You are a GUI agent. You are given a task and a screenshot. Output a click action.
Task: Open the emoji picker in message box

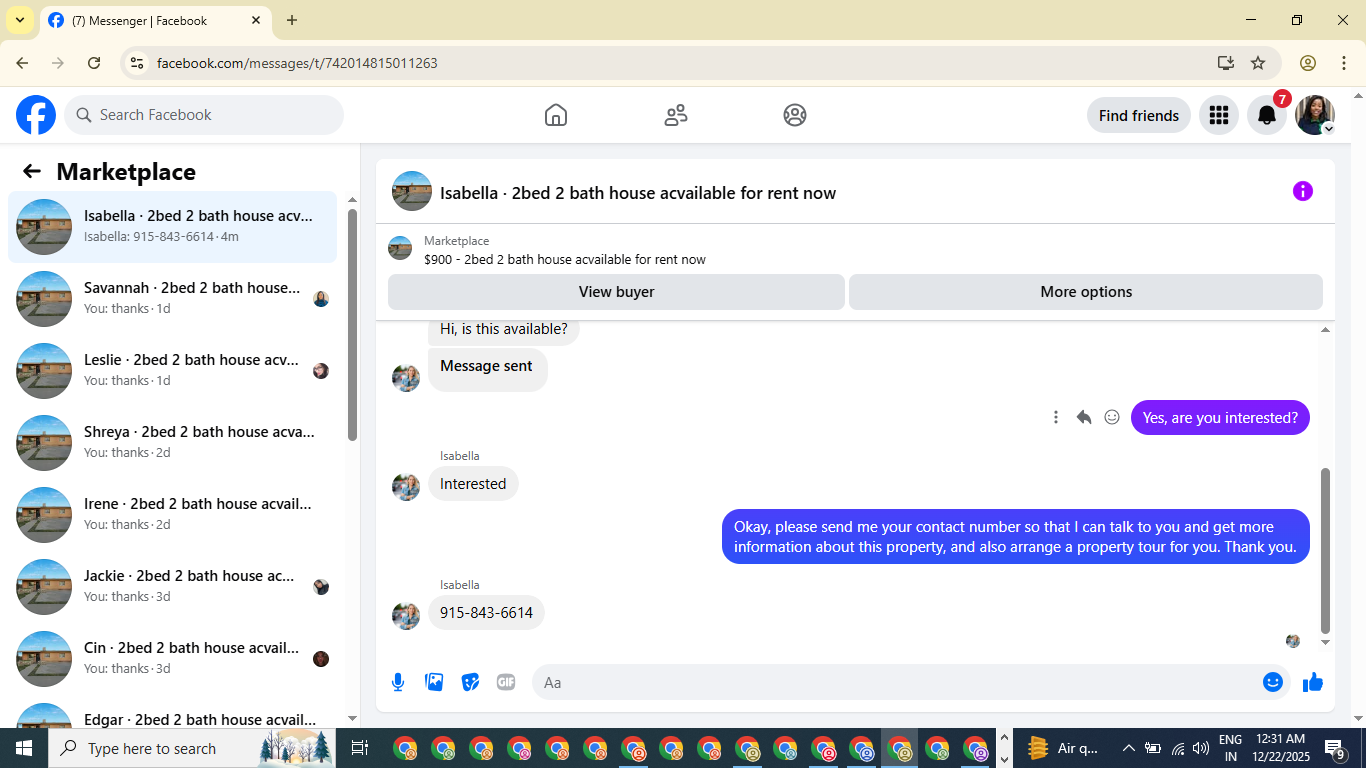(1273, 682)
